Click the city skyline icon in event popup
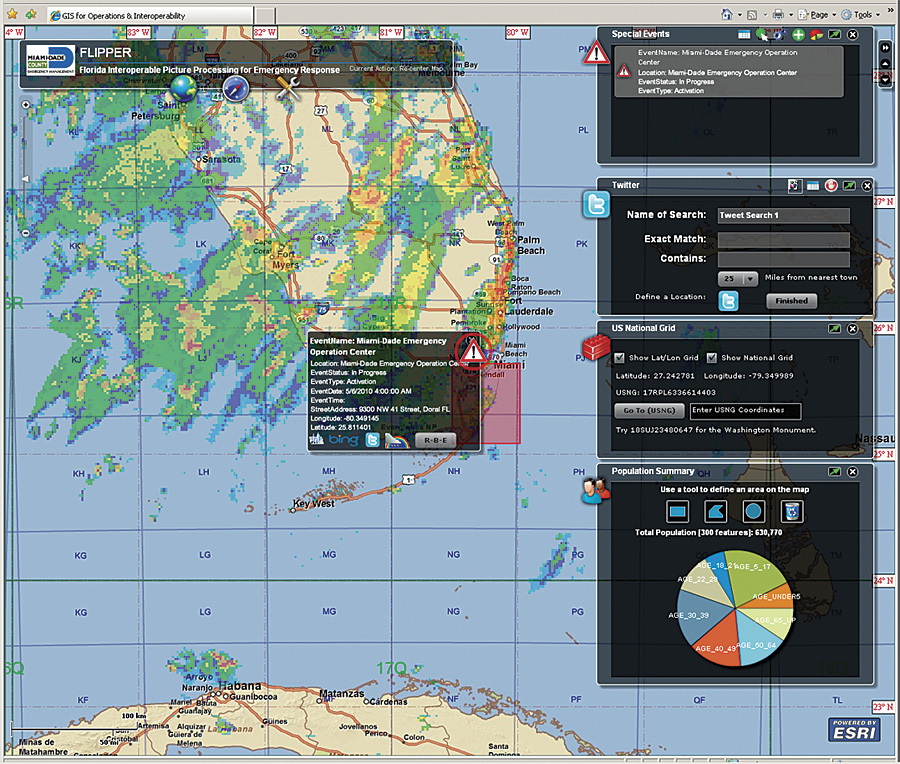This screenshot has height=764, width=900. click(316, 441)
